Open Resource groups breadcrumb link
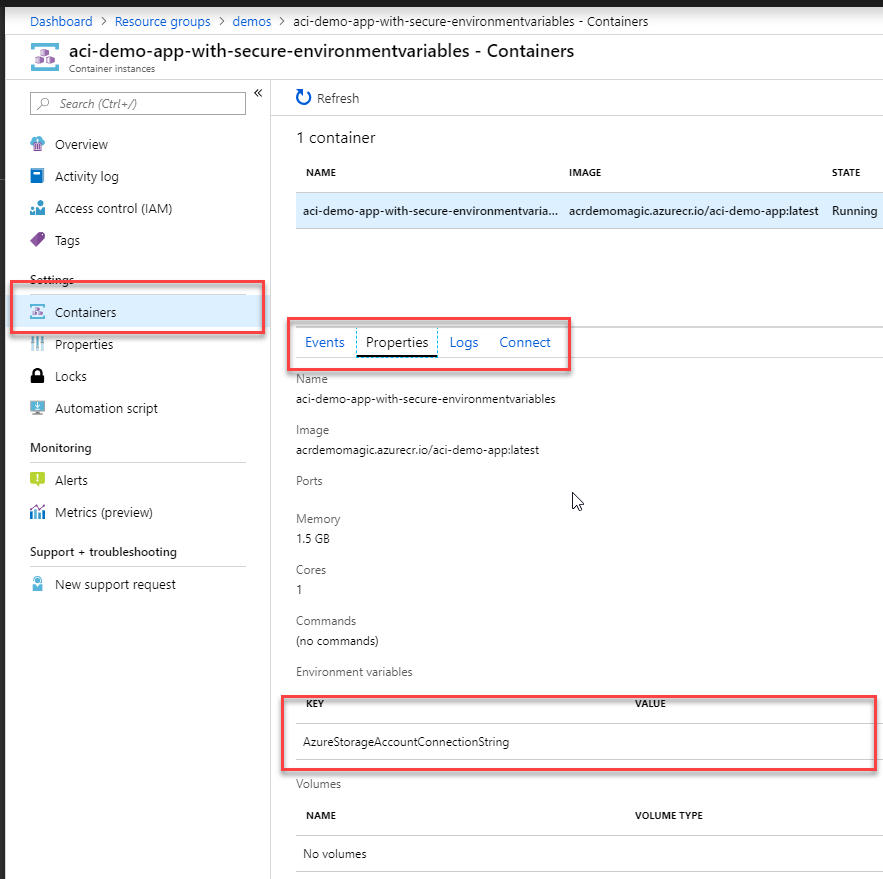 [162, 21]
